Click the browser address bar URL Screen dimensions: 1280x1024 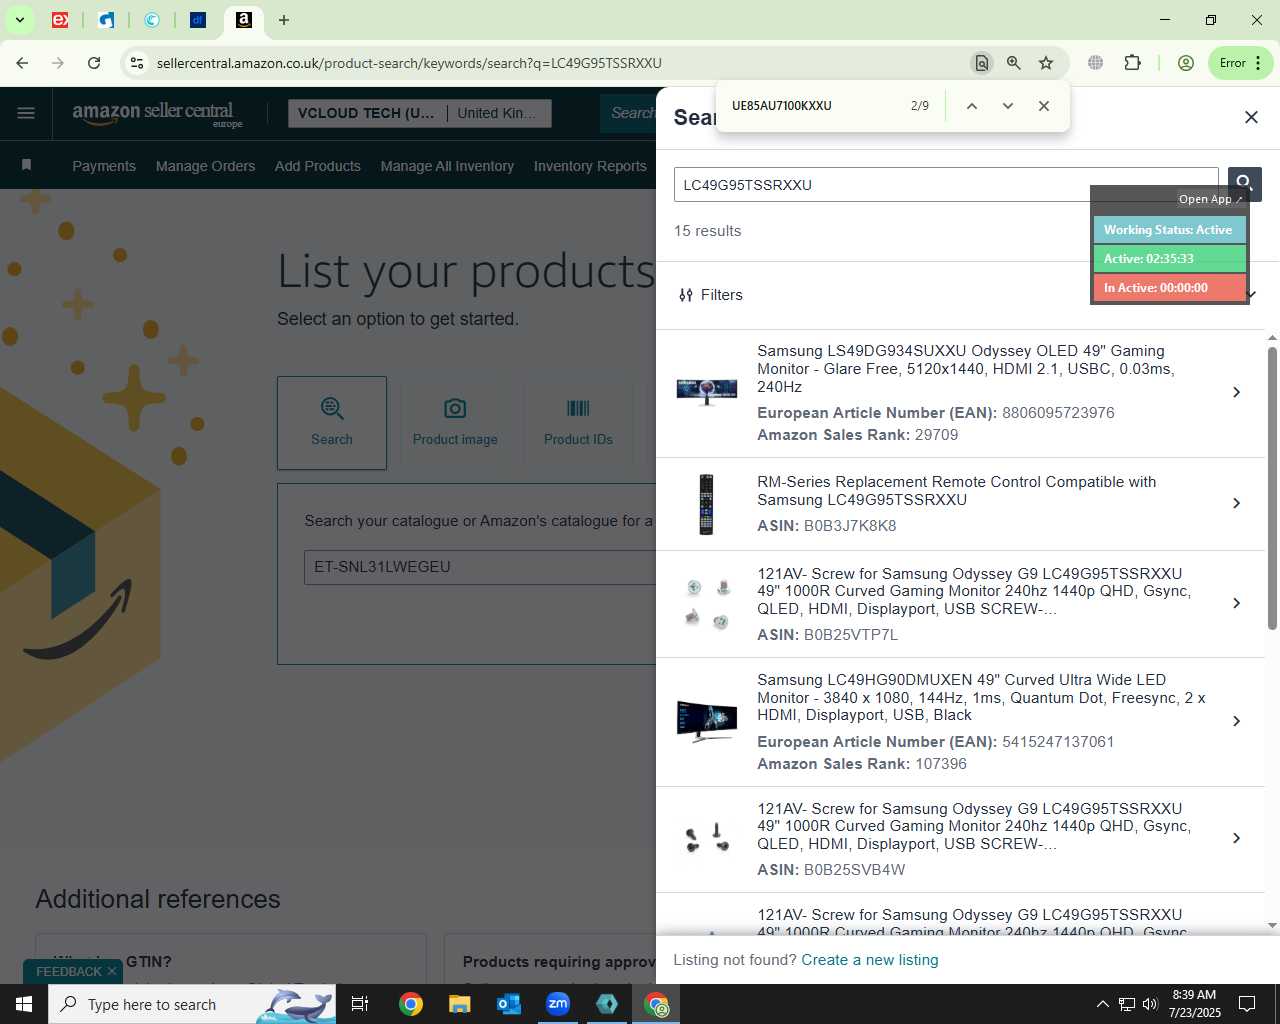[409, 63]
